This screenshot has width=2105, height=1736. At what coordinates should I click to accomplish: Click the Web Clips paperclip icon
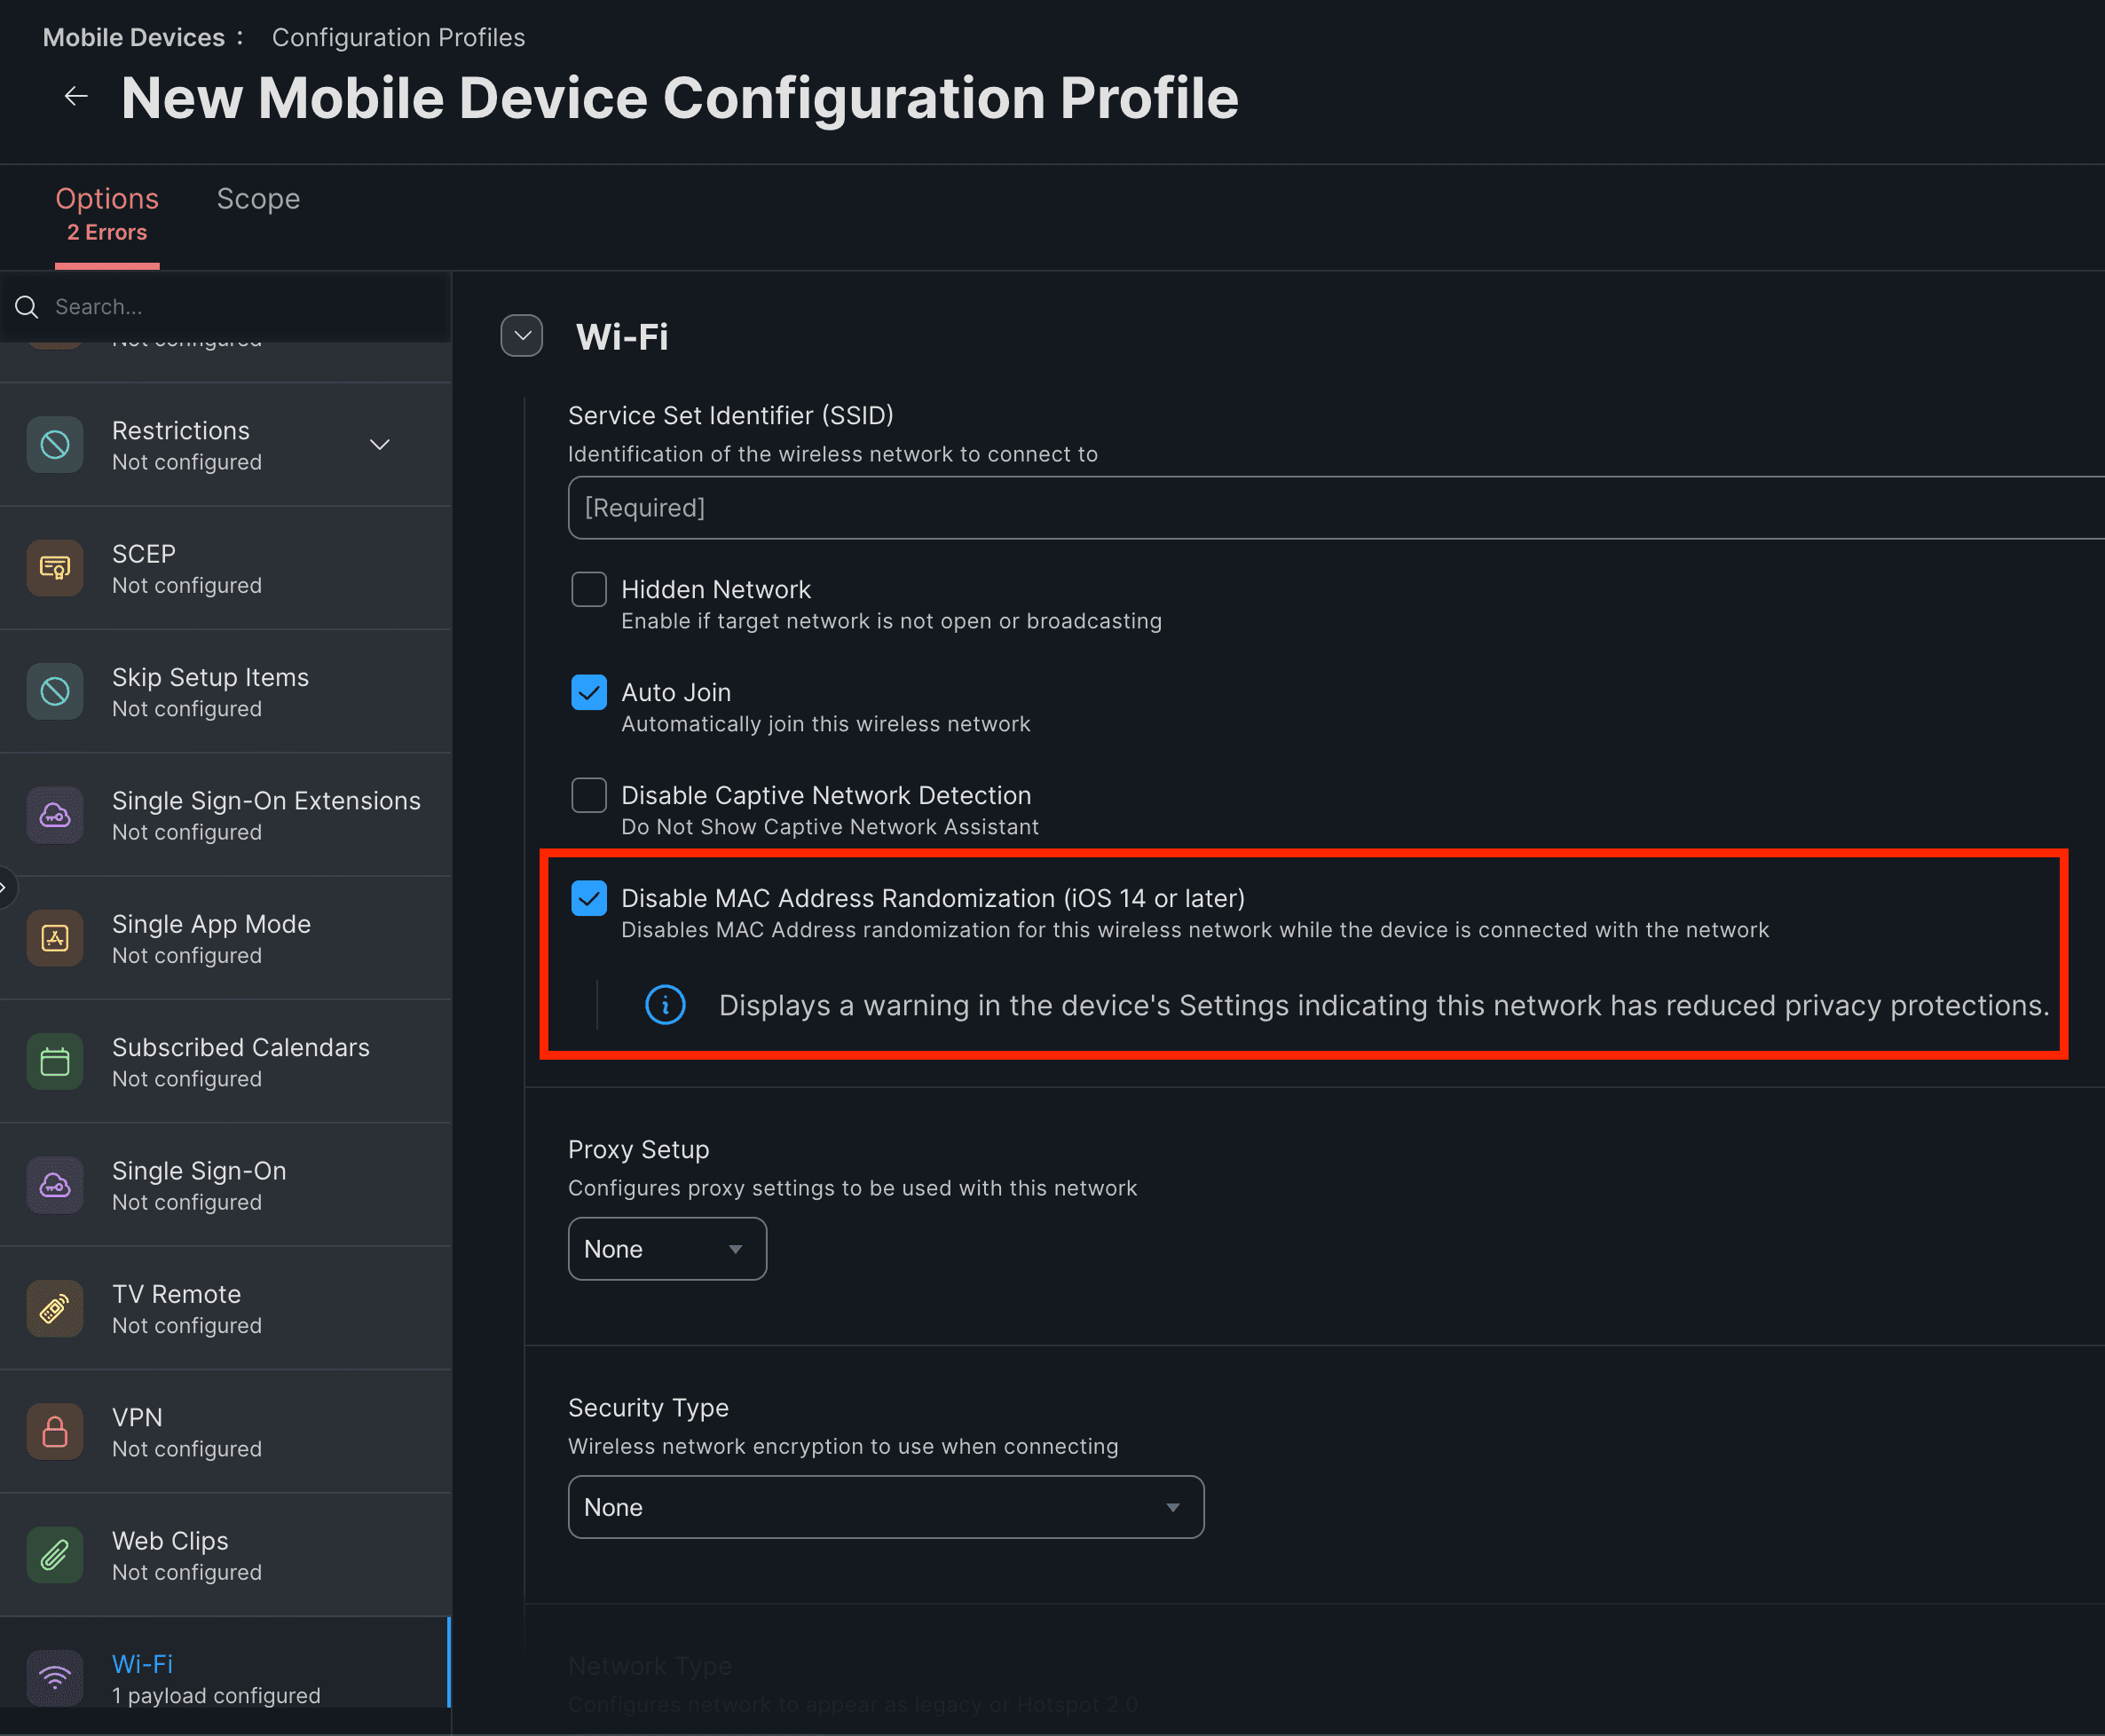[x=55, y=1554]
